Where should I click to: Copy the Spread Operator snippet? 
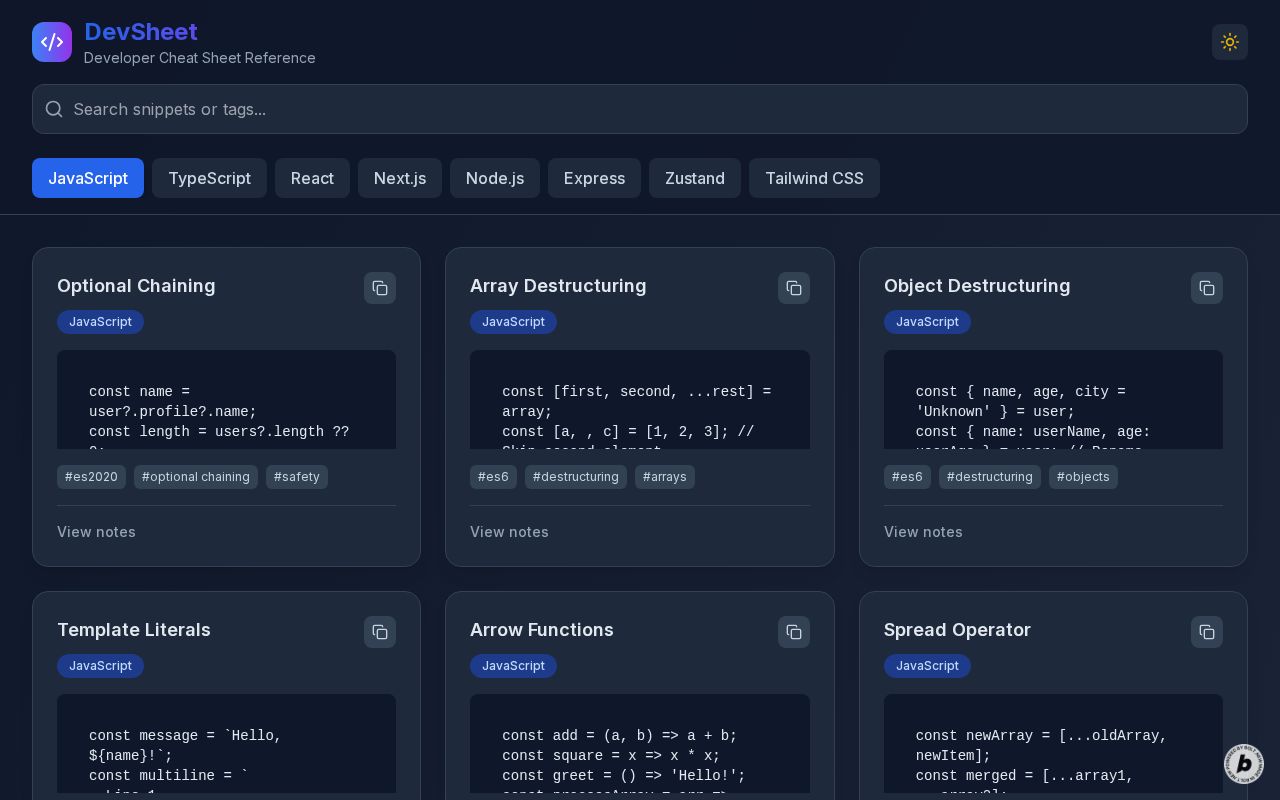pos(1207,632)
